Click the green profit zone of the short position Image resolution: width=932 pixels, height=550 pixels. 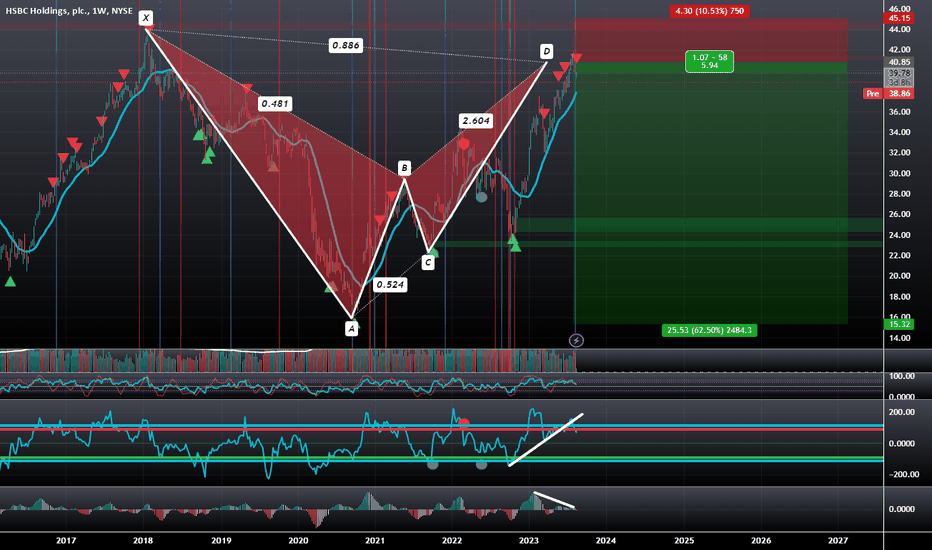click(710, 193)
